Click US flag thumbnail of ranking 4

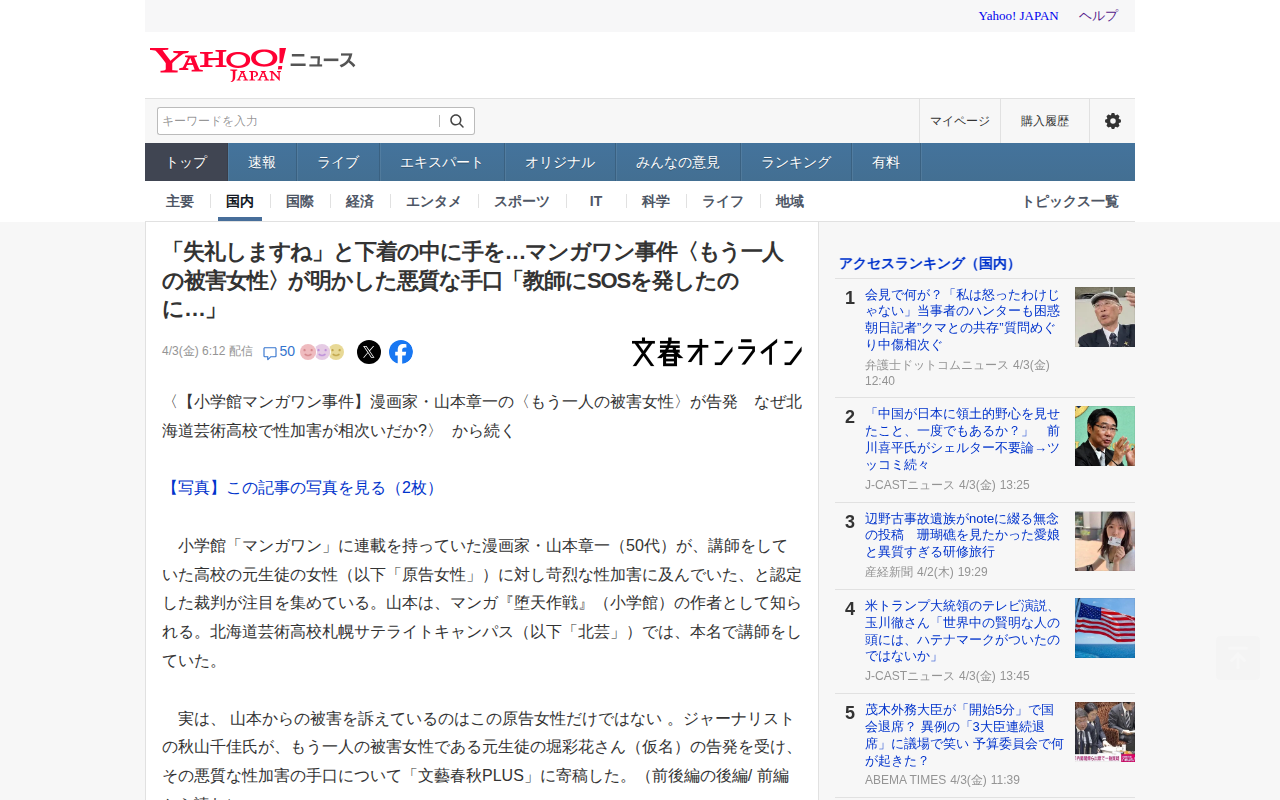point(1105,628)
